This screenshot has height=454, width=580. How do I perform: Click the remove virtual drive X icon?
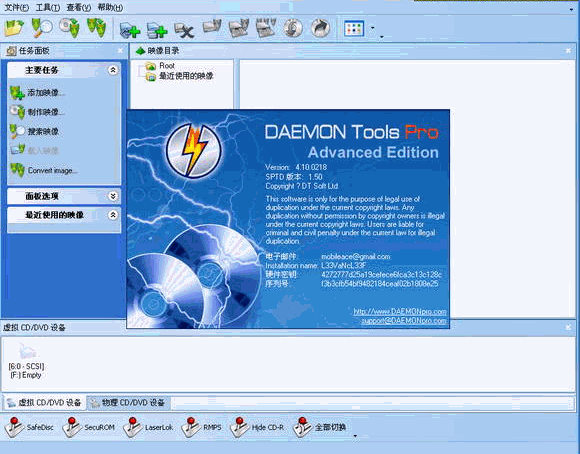point(184,30)
